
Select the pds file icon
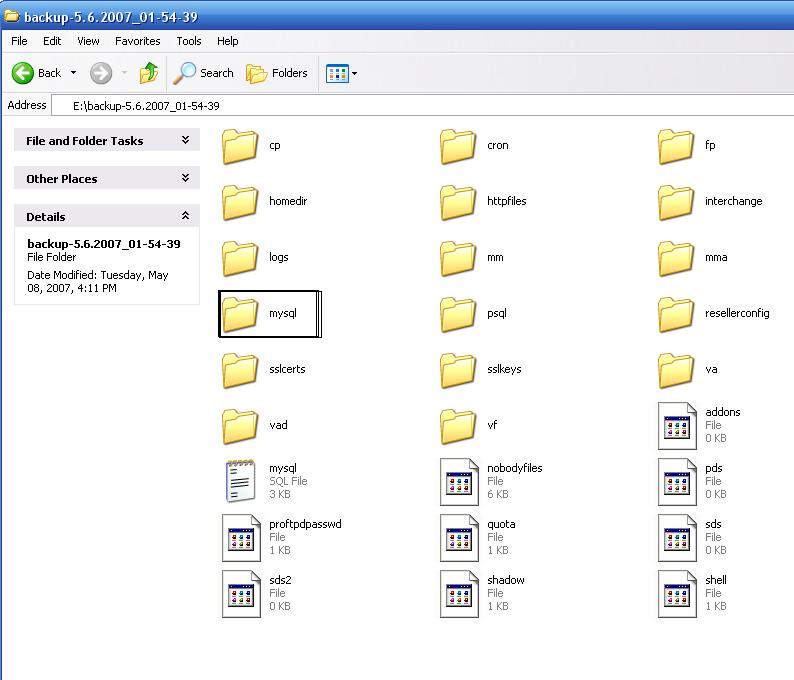click(x=677, y=482)
